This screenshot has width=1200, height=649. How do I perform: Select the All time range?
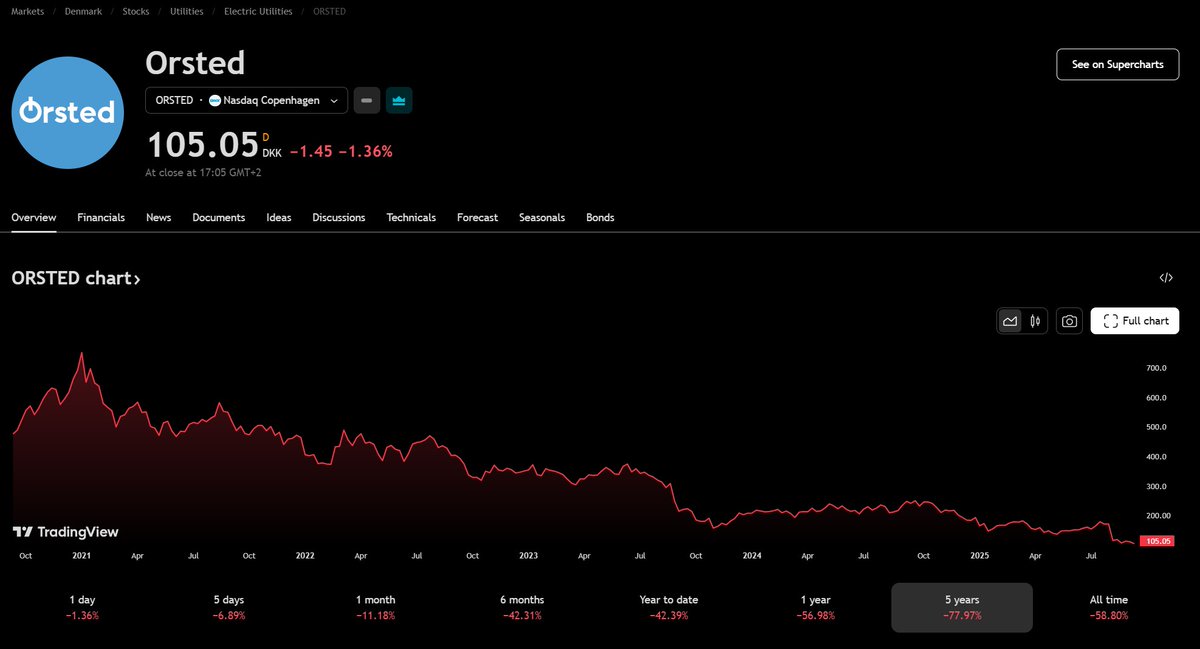click(x=1109, y=607)
